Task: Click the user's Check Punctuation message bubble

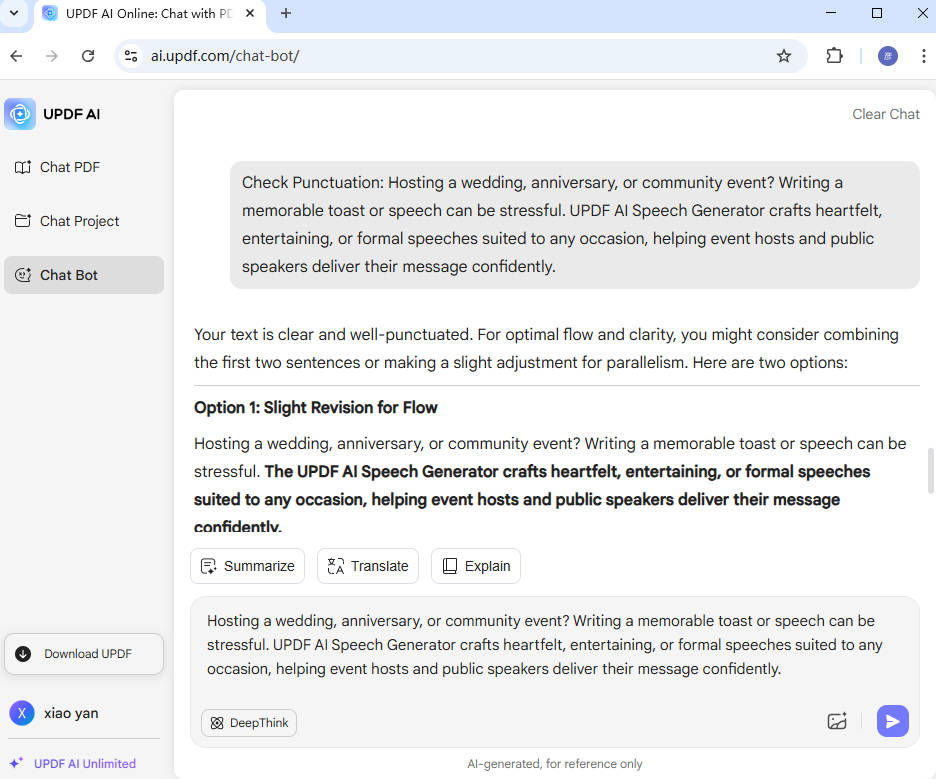Action: pos(574,224)
